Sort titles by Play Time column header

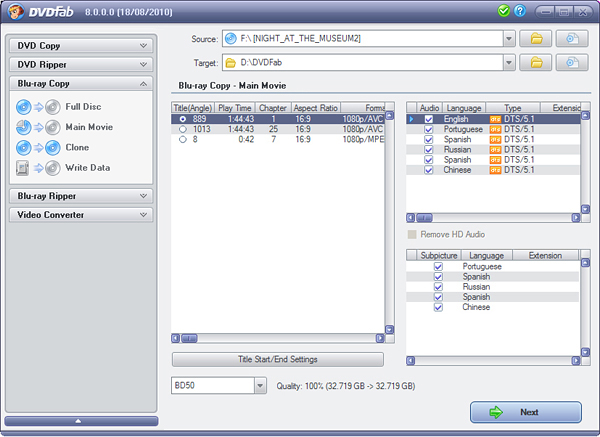(235, 108)
